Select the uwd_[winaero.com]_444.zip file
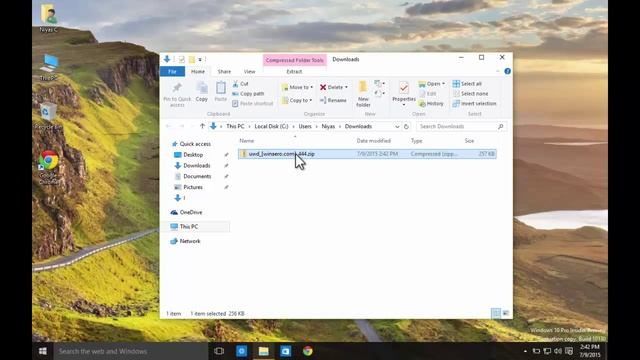The width and height of the screenshot is (640, 360). [x=367, y=154]
